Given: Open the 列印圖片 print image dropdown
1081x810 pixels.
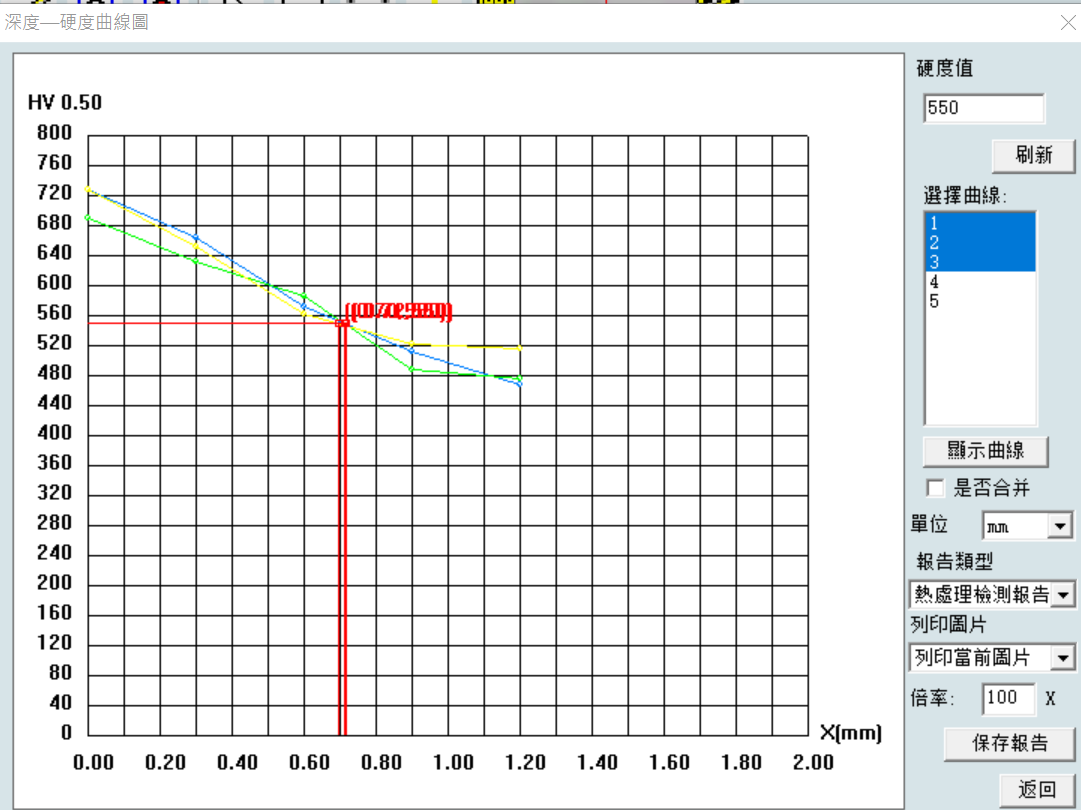Looking at the screenshot, I should [x=1062, y=658].
